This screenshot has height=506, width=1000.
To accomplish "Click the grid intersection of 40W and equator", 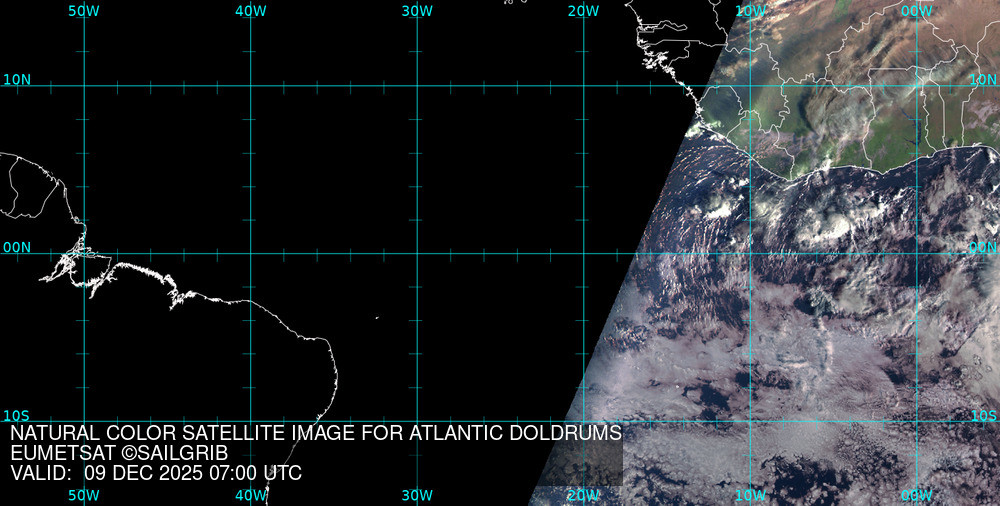I will (250, 253).
